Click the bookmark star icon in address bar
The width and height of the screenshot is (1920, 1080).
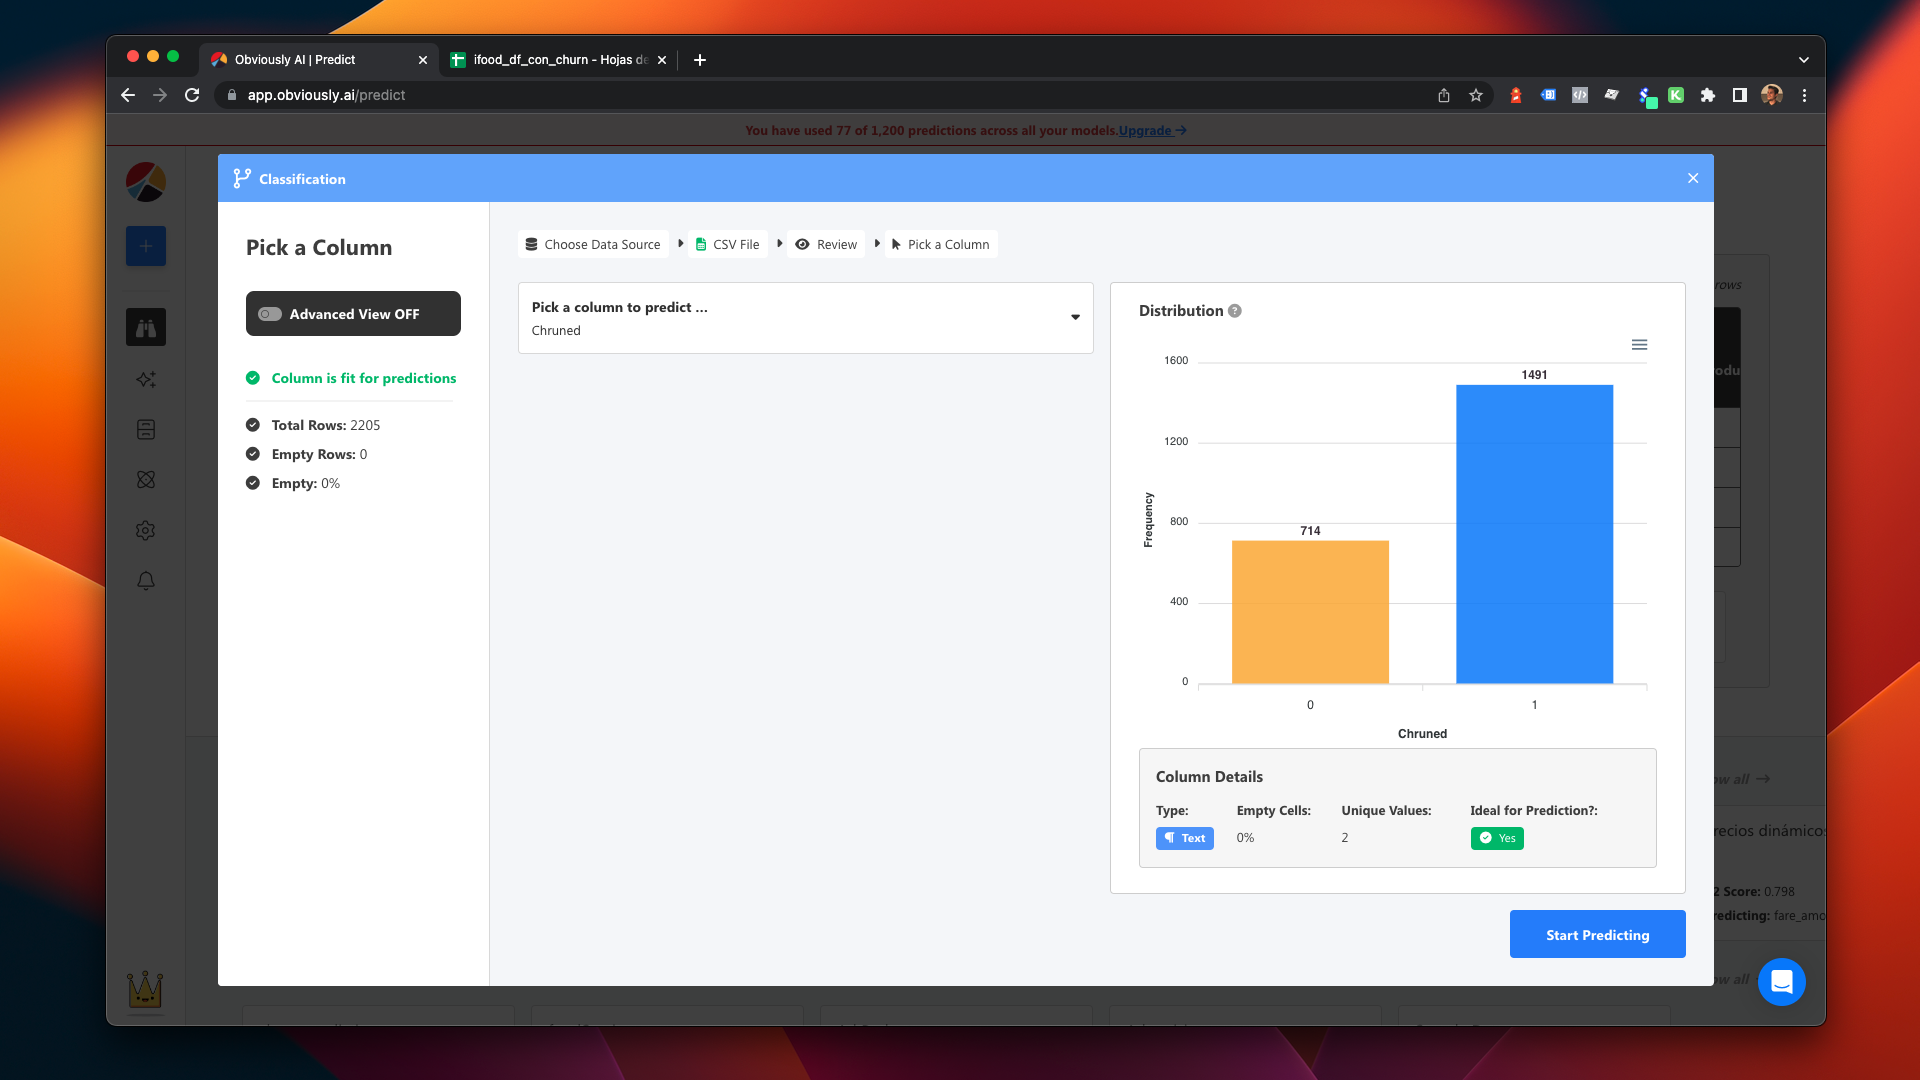tap(1476, 95)
